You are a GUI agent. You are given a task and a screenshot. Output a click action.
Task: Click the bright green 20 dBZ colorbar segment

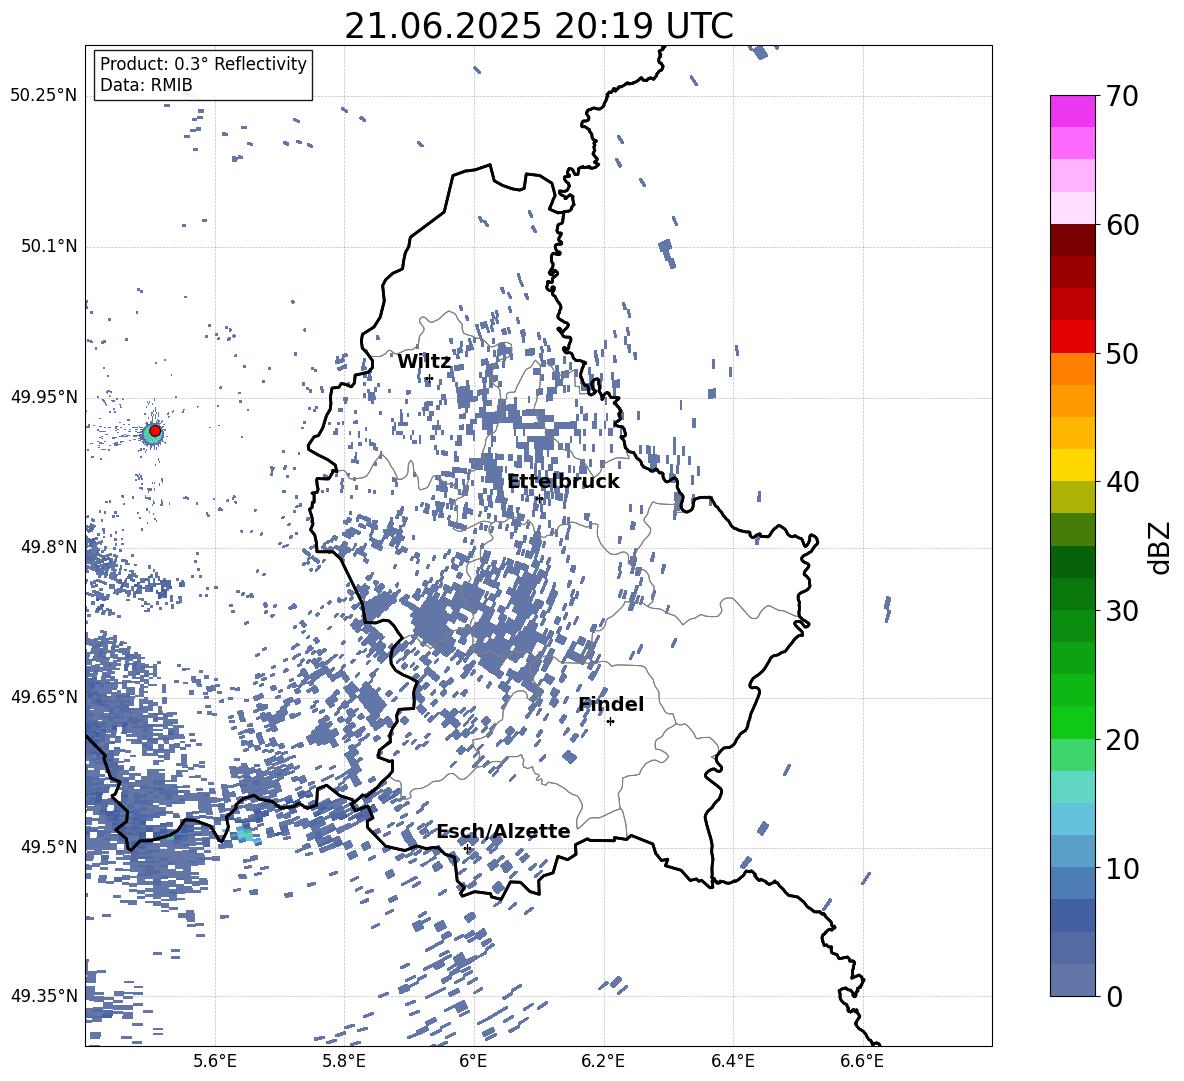1072,722
